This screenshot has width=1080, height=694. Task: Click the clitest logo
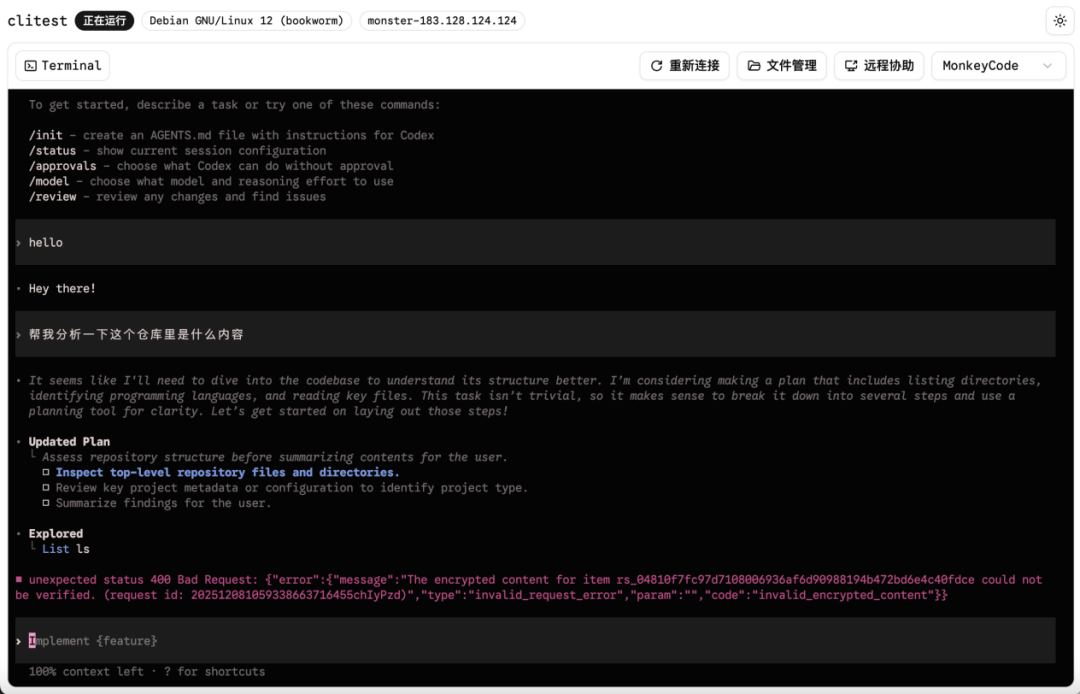[x=37, y=20]
